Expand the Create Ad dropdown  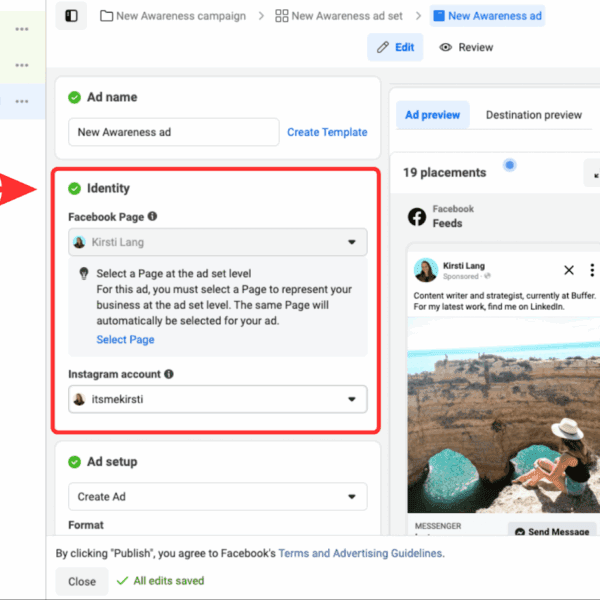coord(351,496)
